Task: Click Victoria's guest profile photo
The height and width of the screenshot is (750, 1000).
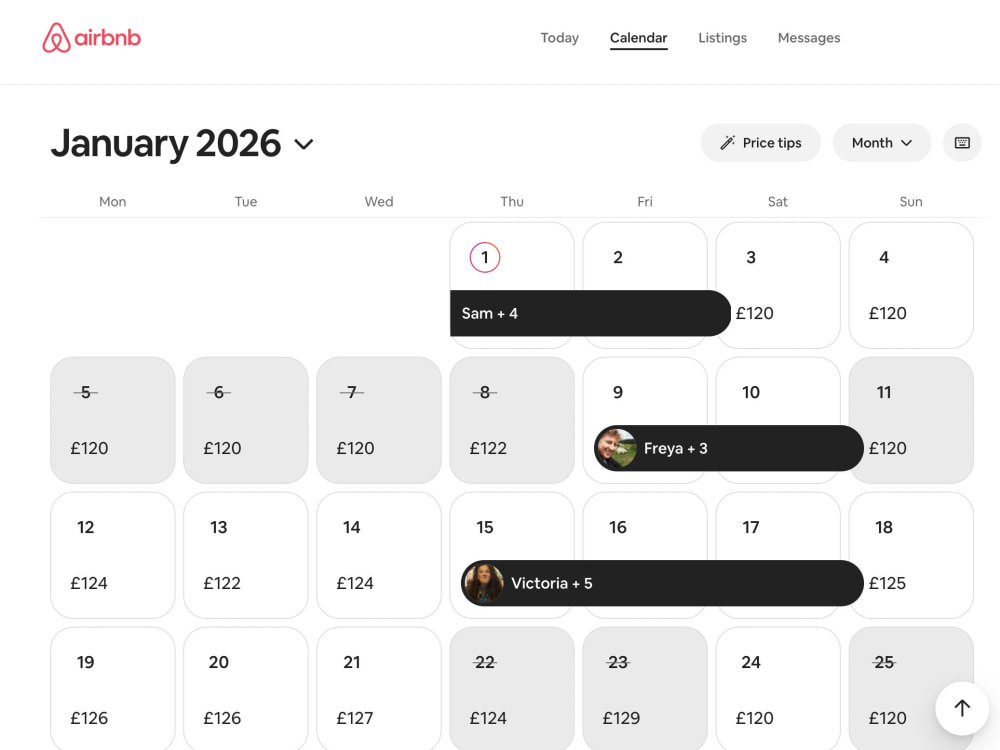Action: click(x=483, y=583)
